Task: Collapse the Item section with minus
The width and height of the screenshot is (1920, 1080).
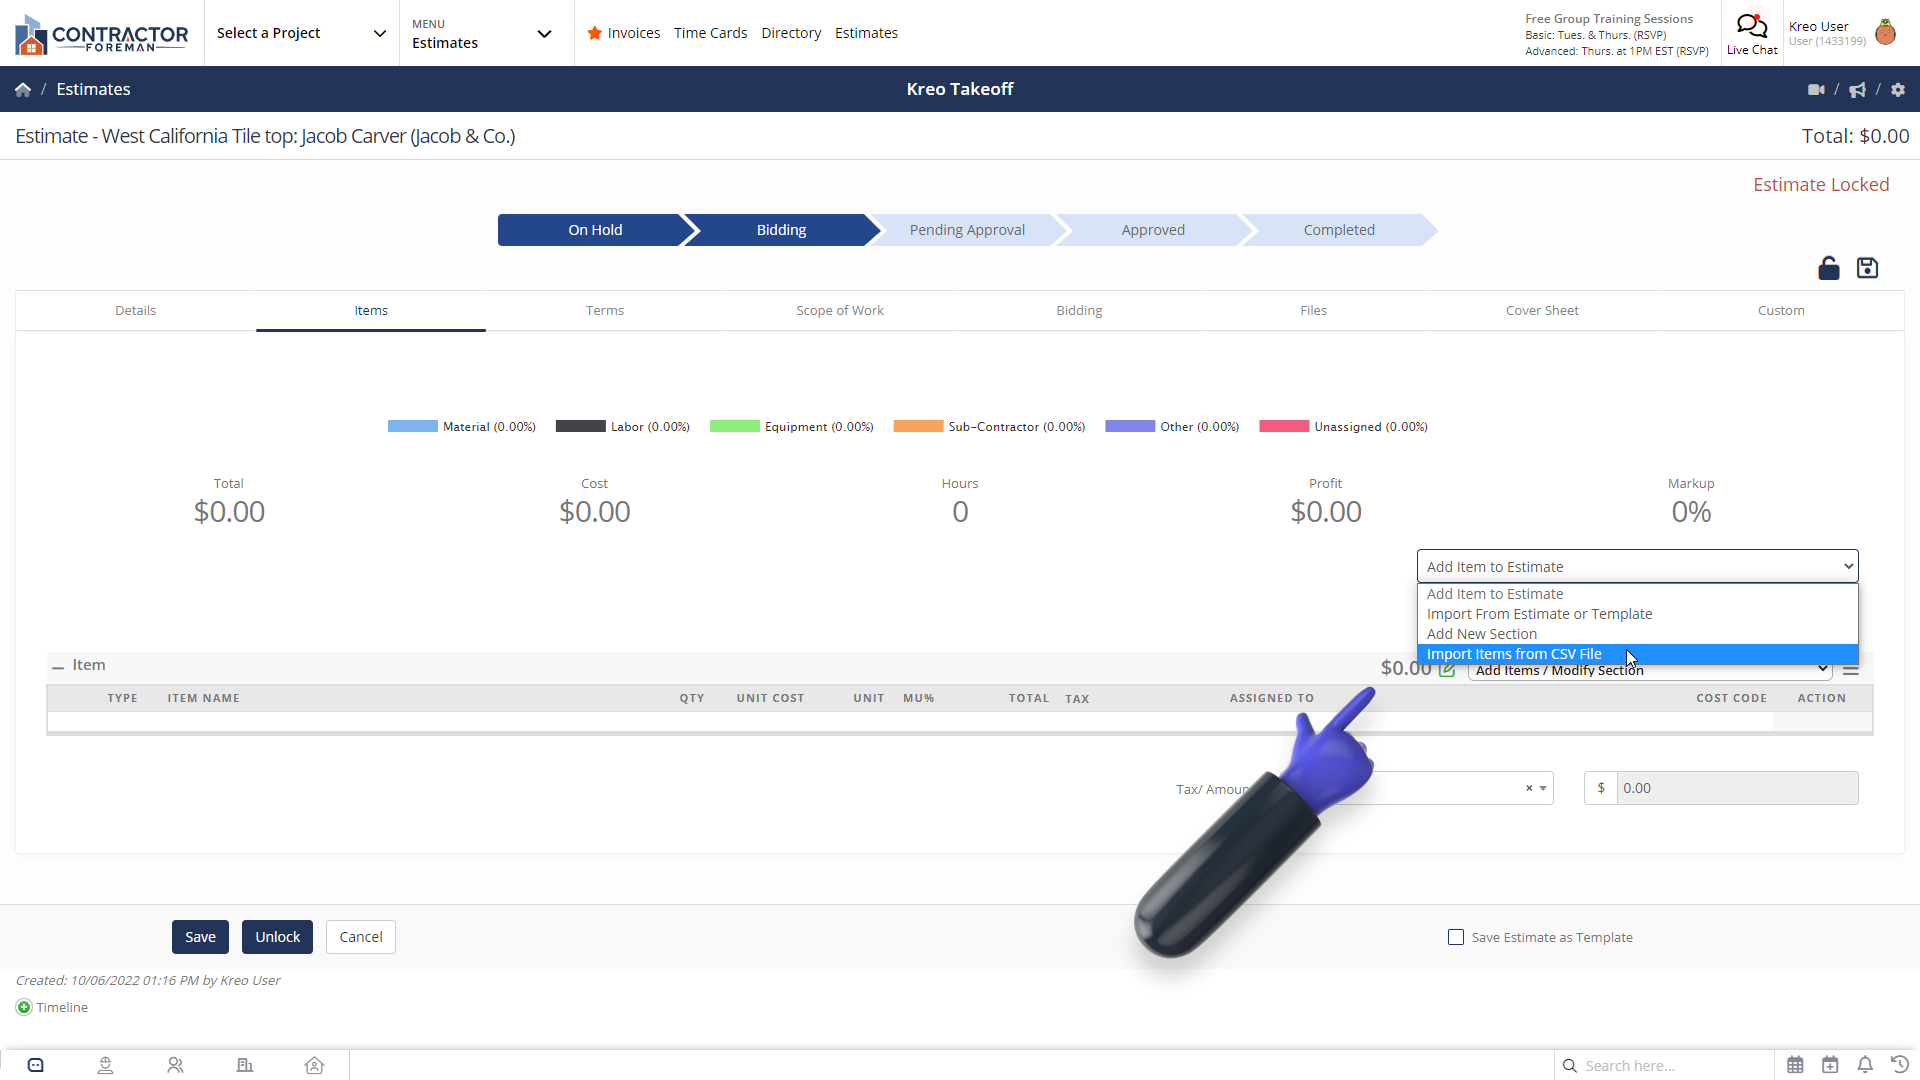Action: 58,667
